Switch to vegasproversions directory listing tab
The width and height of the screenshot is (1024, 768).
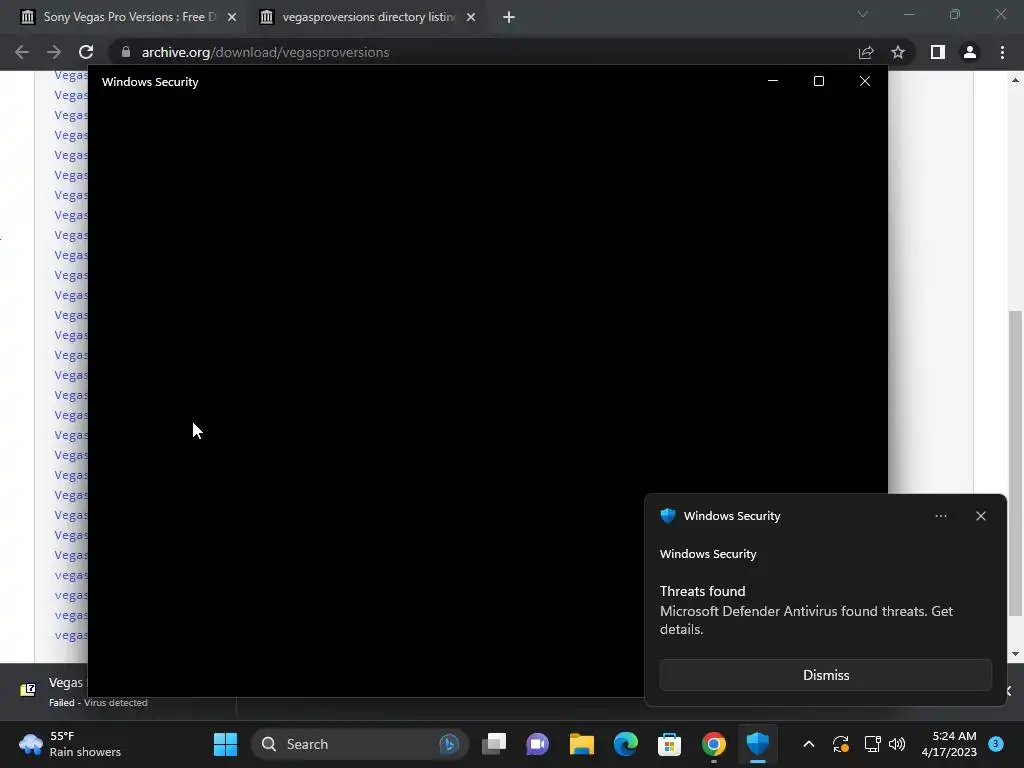pyautogui.click(x=369, y=17)
